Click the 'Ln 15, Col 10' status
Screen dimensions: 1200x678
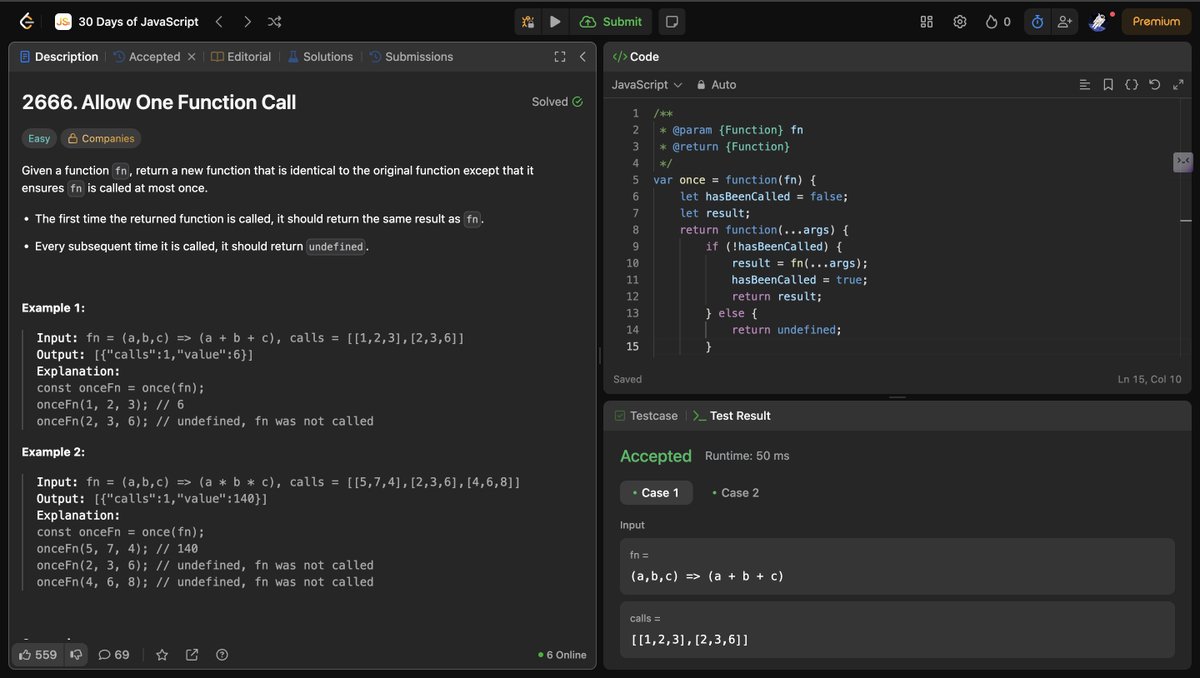tap(1150, 379)
